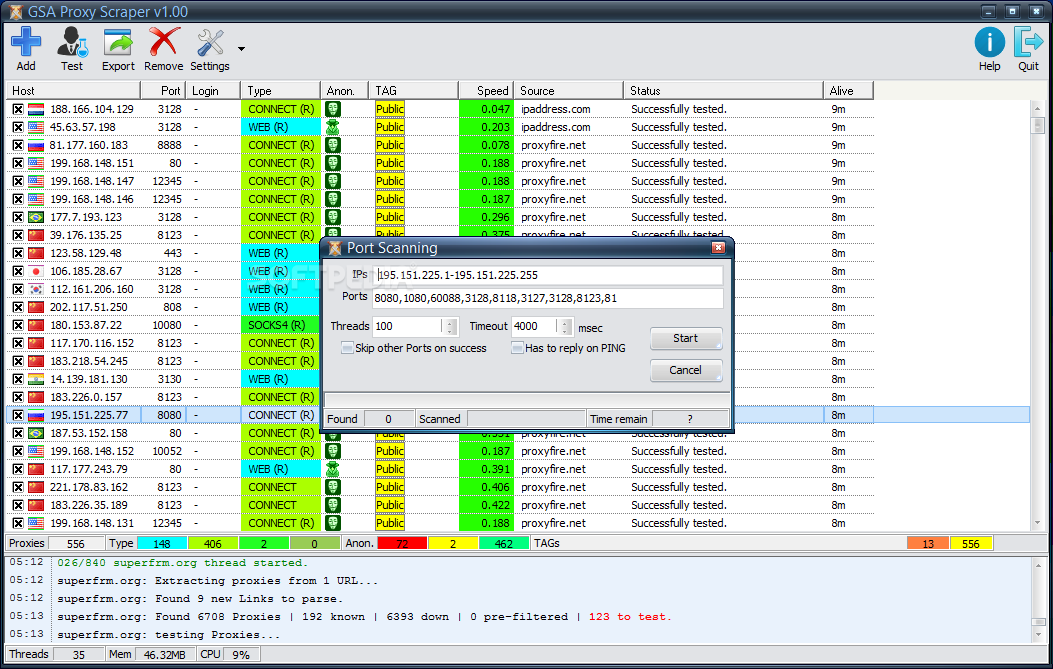Adjust the Timeout spinner arrows
This screenshot has height=669, width=1053.
pyautogui.click(x=565, y=326)
